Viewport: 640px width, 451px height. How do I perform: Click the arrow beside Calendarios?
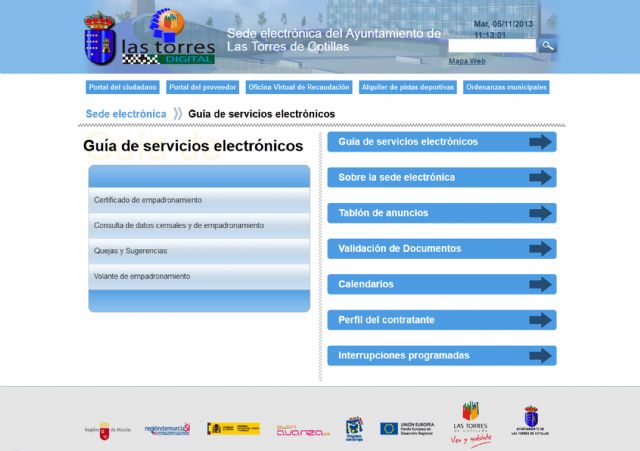pos(540,284)
